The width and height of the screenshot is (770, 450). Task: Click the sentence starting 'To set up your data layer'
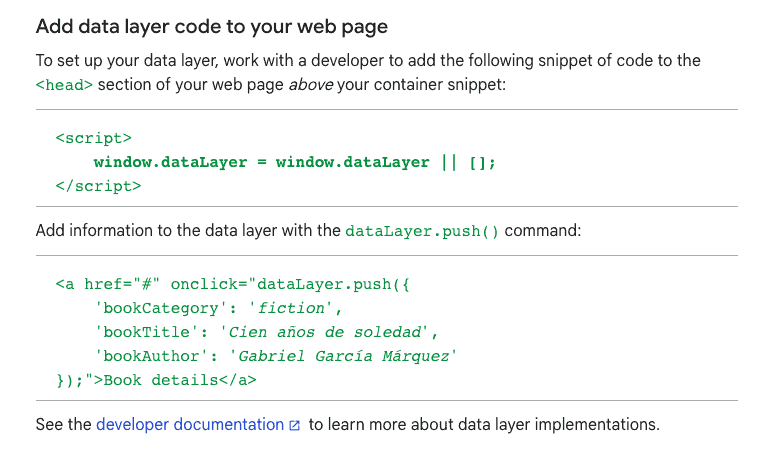coord(368,72)
